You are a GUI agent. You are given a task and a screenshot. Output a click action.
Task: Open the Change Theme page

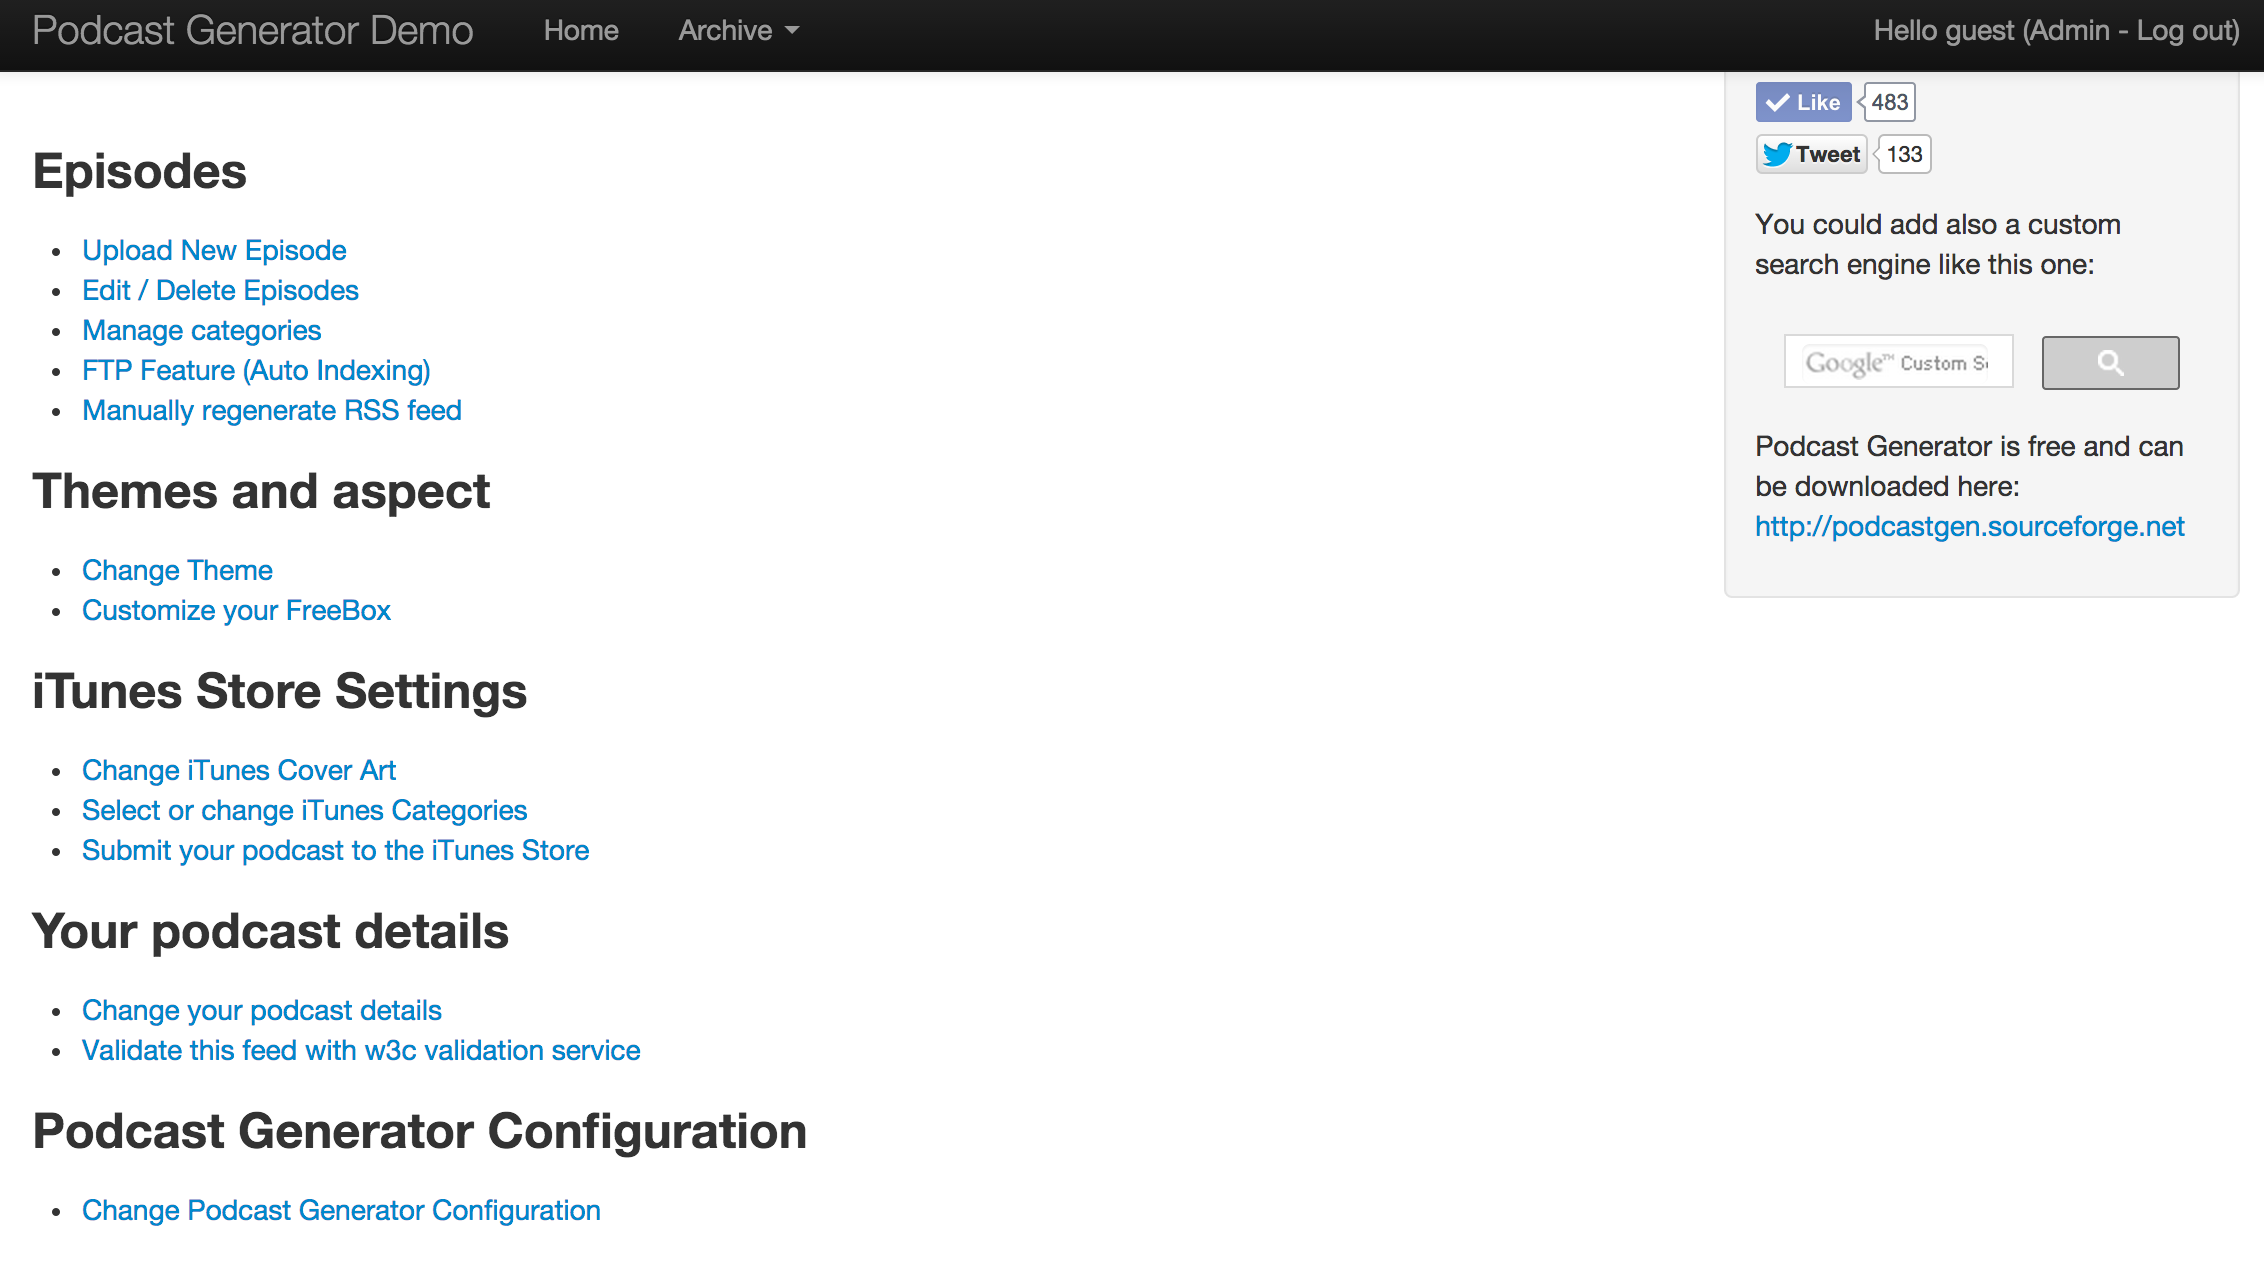177,570
